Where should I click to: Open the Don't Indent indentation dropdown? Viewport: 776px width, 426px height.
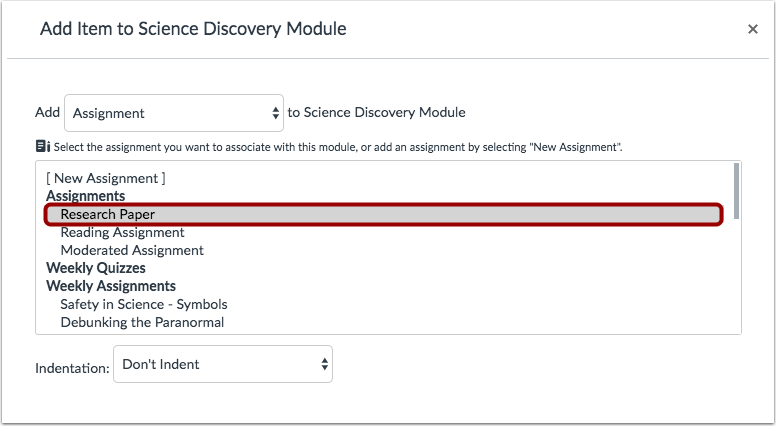click(x=223, y=364)
